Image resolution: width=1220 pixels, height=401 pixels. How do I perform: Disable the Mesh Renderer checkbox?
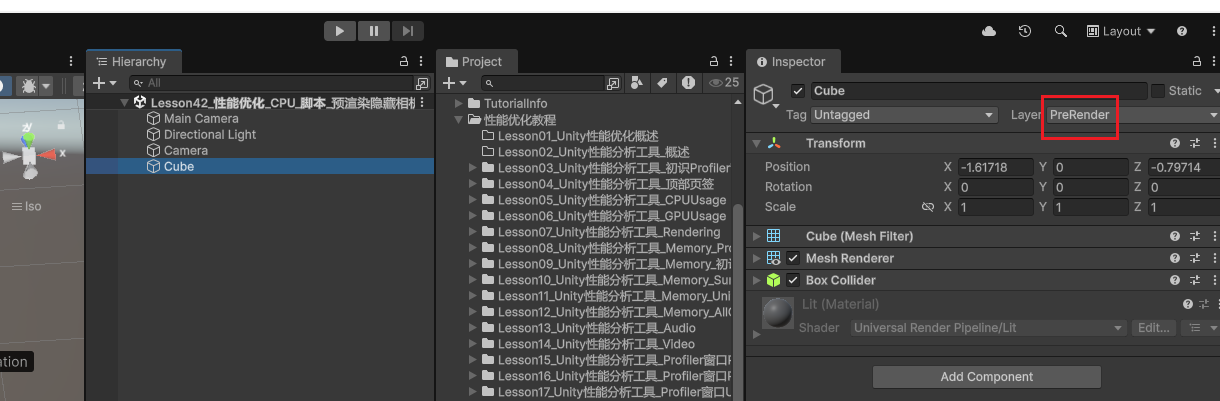pos(793,258)
